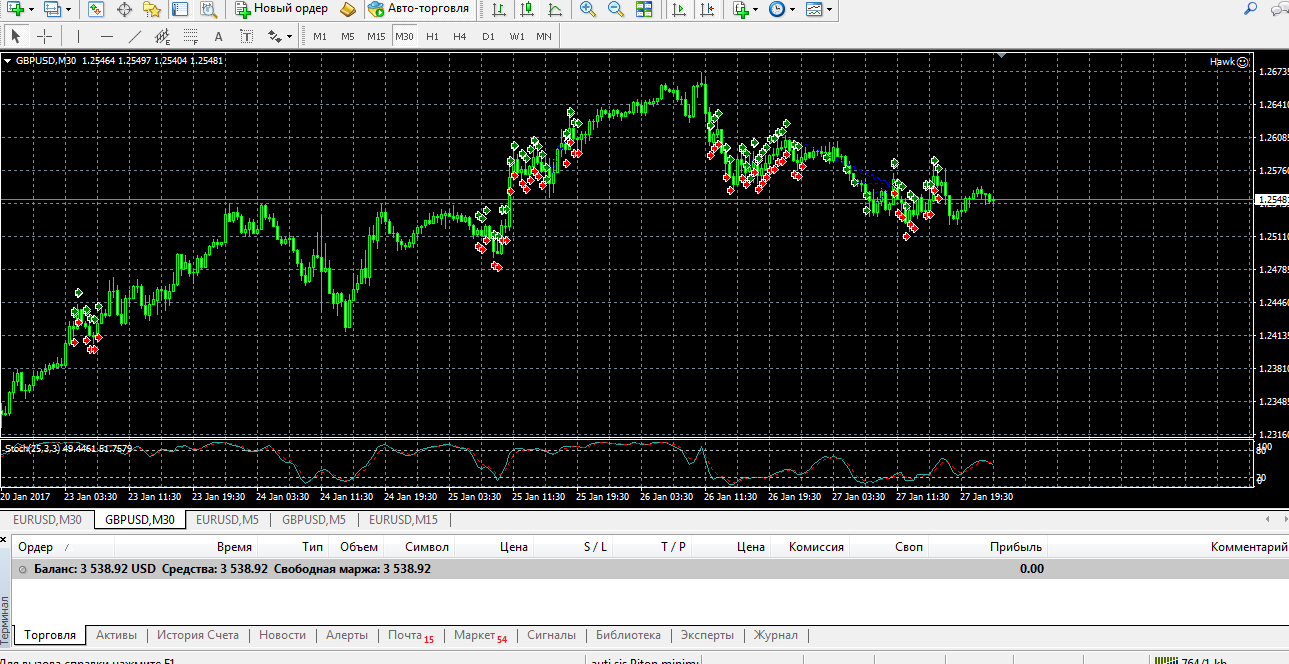The height and width of the screenshot is (664, 1289).
Task: Select the Trendline drawing tool
Action: tap(135, 36)
